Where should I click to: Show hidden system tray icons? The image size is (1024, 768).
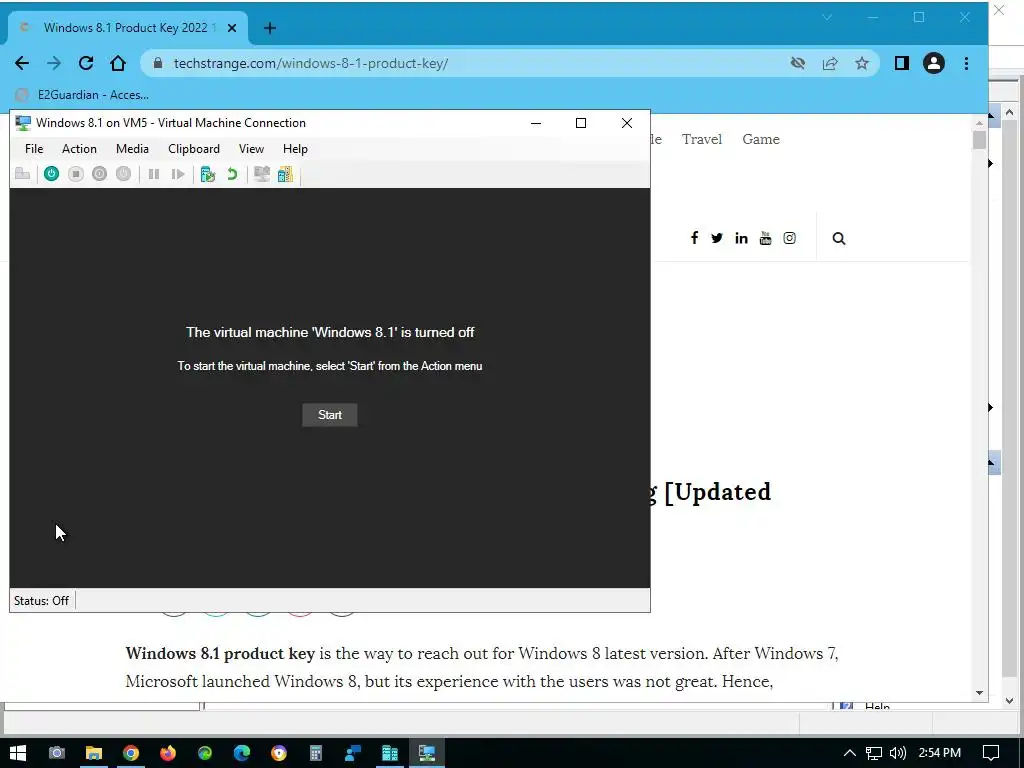pos(849,753)
